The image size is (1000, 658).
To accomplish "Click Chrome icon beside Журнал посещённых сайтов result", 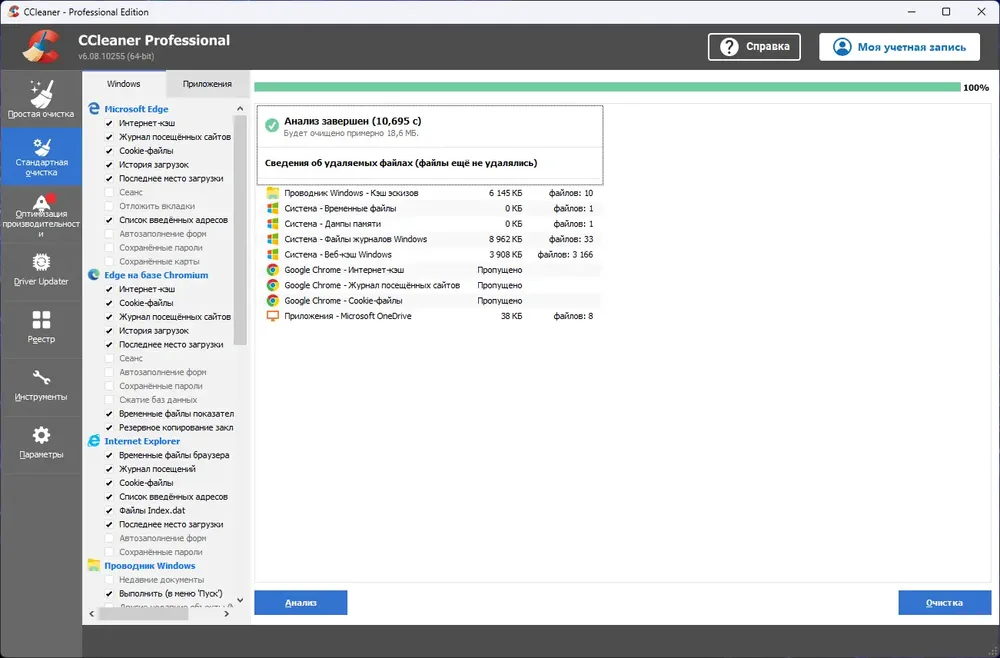I will 272,285.
